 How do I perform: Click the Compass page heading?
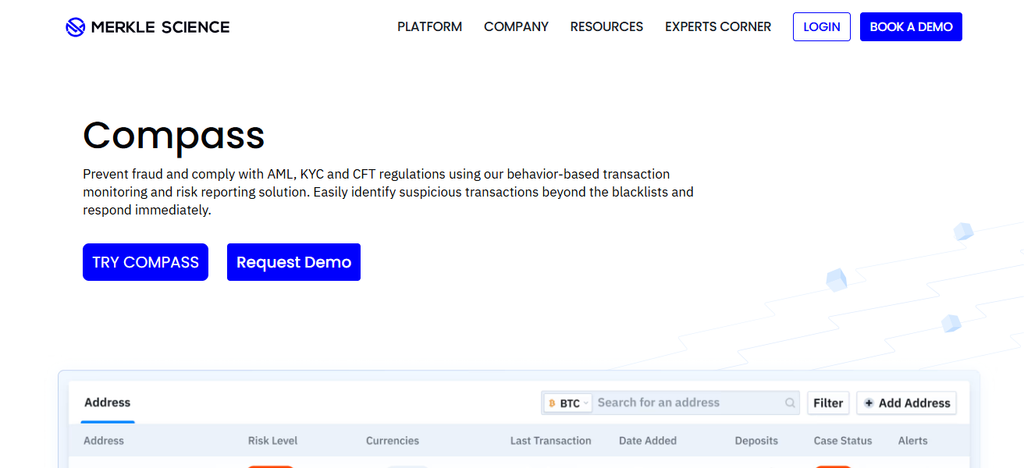(174, 136)
